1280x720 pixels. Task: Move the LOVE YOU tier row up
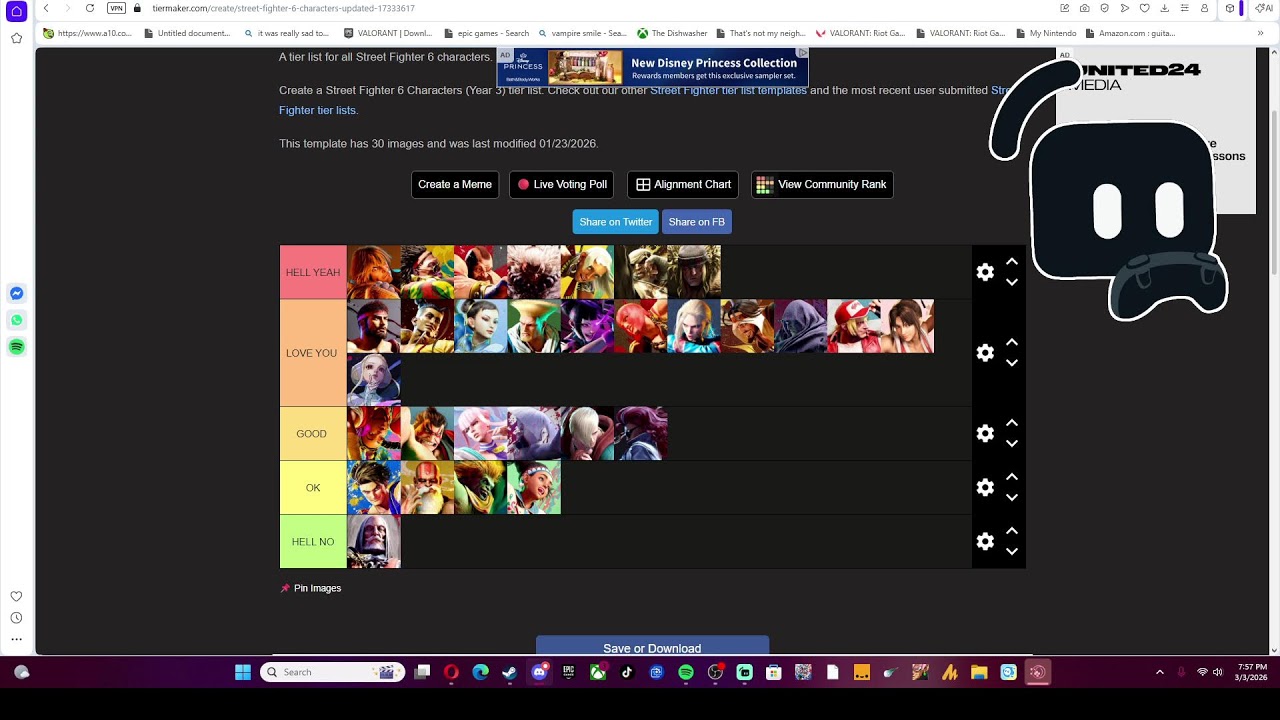(x=1012, y=342)
